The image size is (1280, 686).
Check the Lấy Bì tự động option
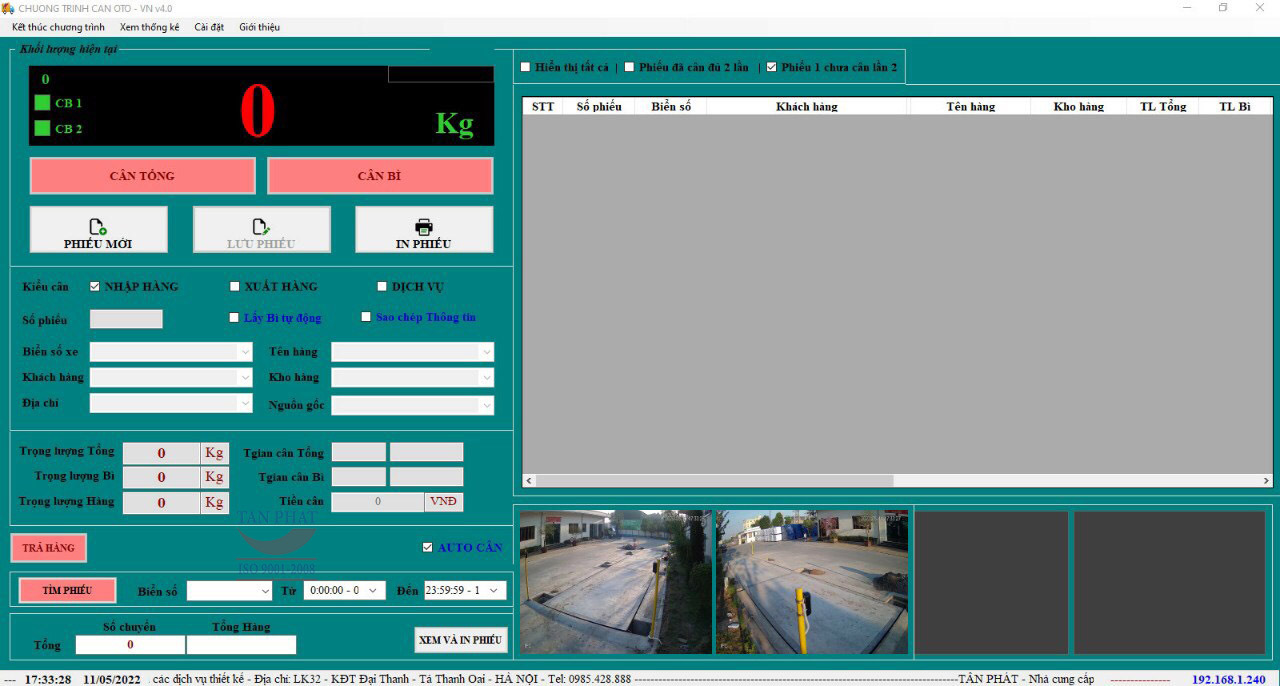pyautogui.click(x=235, y=318)
